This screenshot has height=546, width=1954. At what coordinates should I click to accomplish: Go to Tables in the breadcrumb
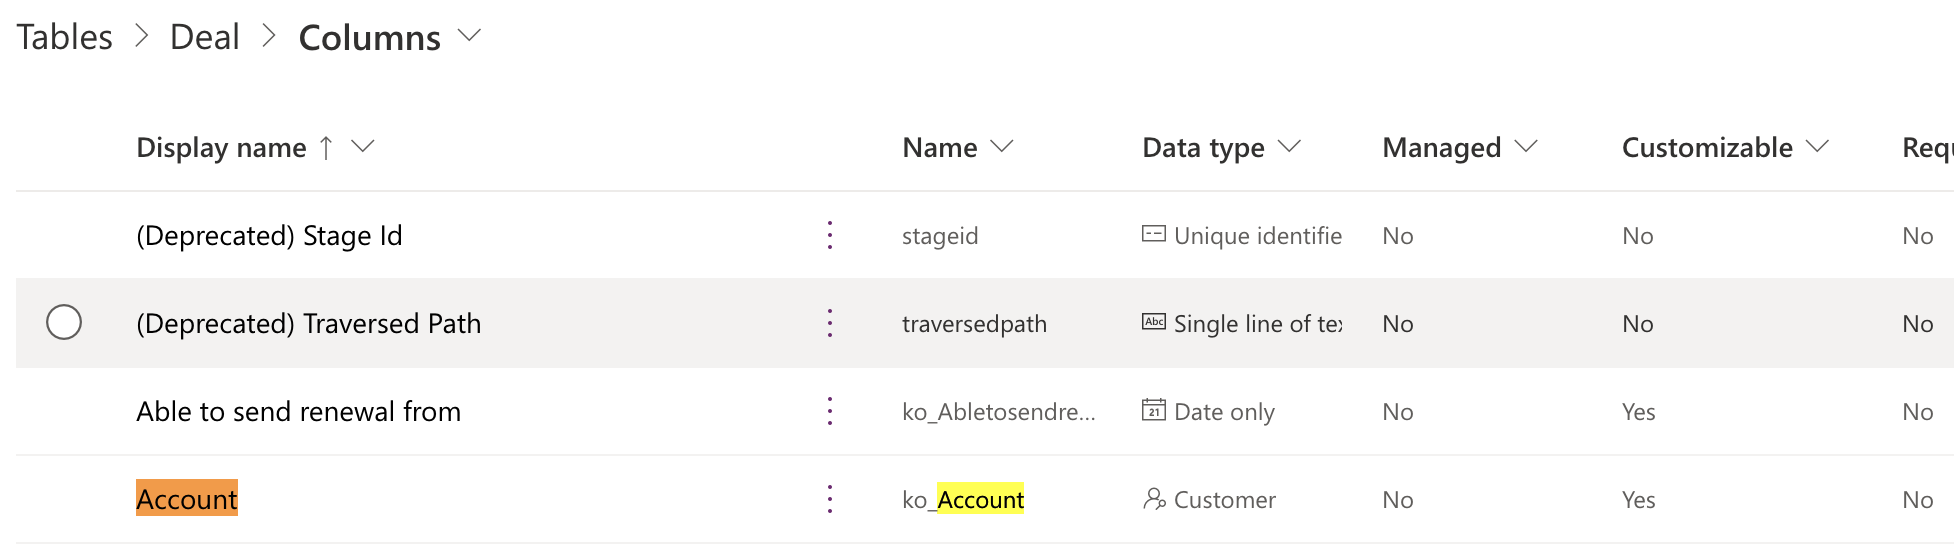coord(65,37)
